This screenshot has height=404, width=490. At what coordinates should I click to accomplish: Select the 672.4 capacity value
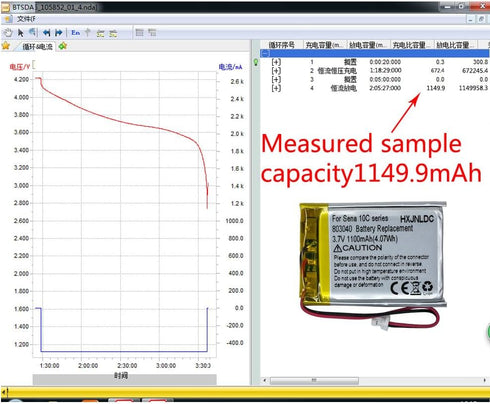coord(437,70)
